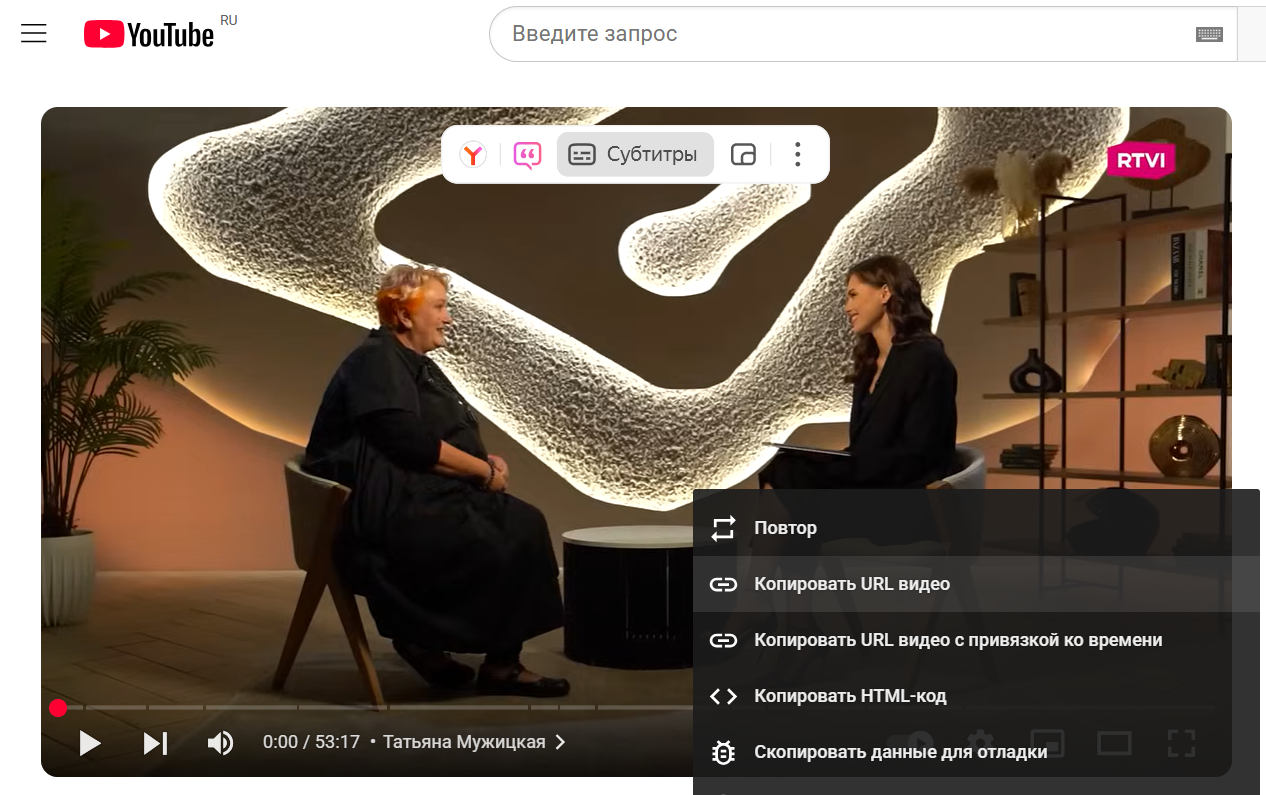The width and height of the screenshot is (1266, 795).
Task: Toggle Субтитры in the overlay toolbar
Action: 634,155
